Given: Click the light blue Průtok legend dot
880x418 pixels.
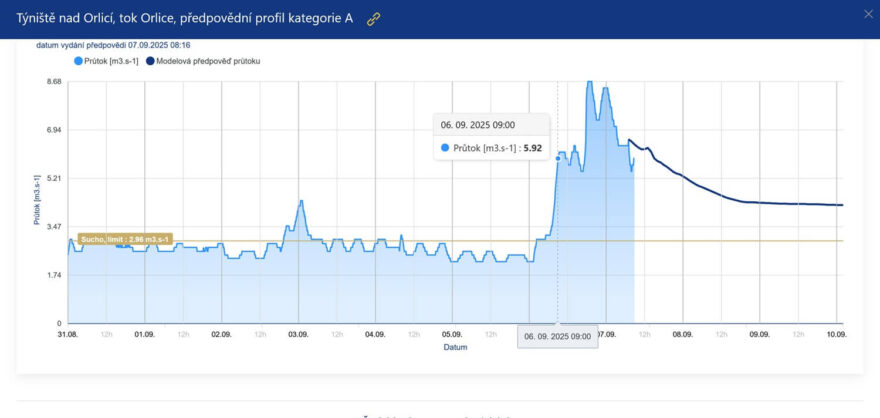Looking at the screenshot, I should 79,61.
